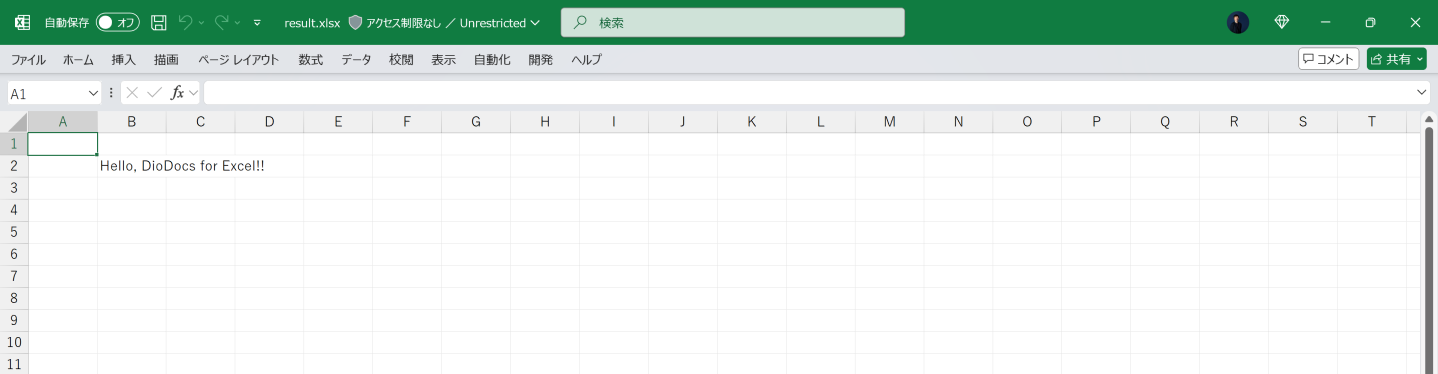
Task: Expand the formula bar with chevron
Action: coord(1422,92)
